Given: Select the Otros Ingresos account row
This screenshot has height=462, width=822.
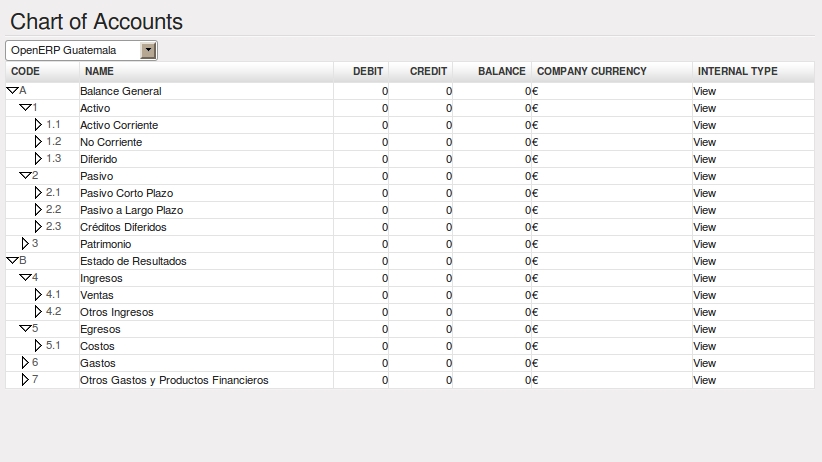Looking at the screenshot, I should coord(410,312).
